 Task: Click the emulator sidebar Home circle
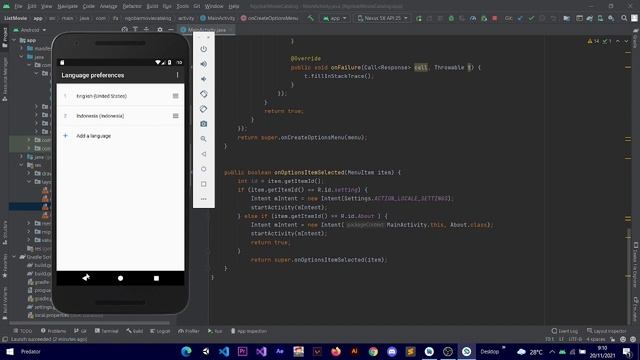coord(203,169)
